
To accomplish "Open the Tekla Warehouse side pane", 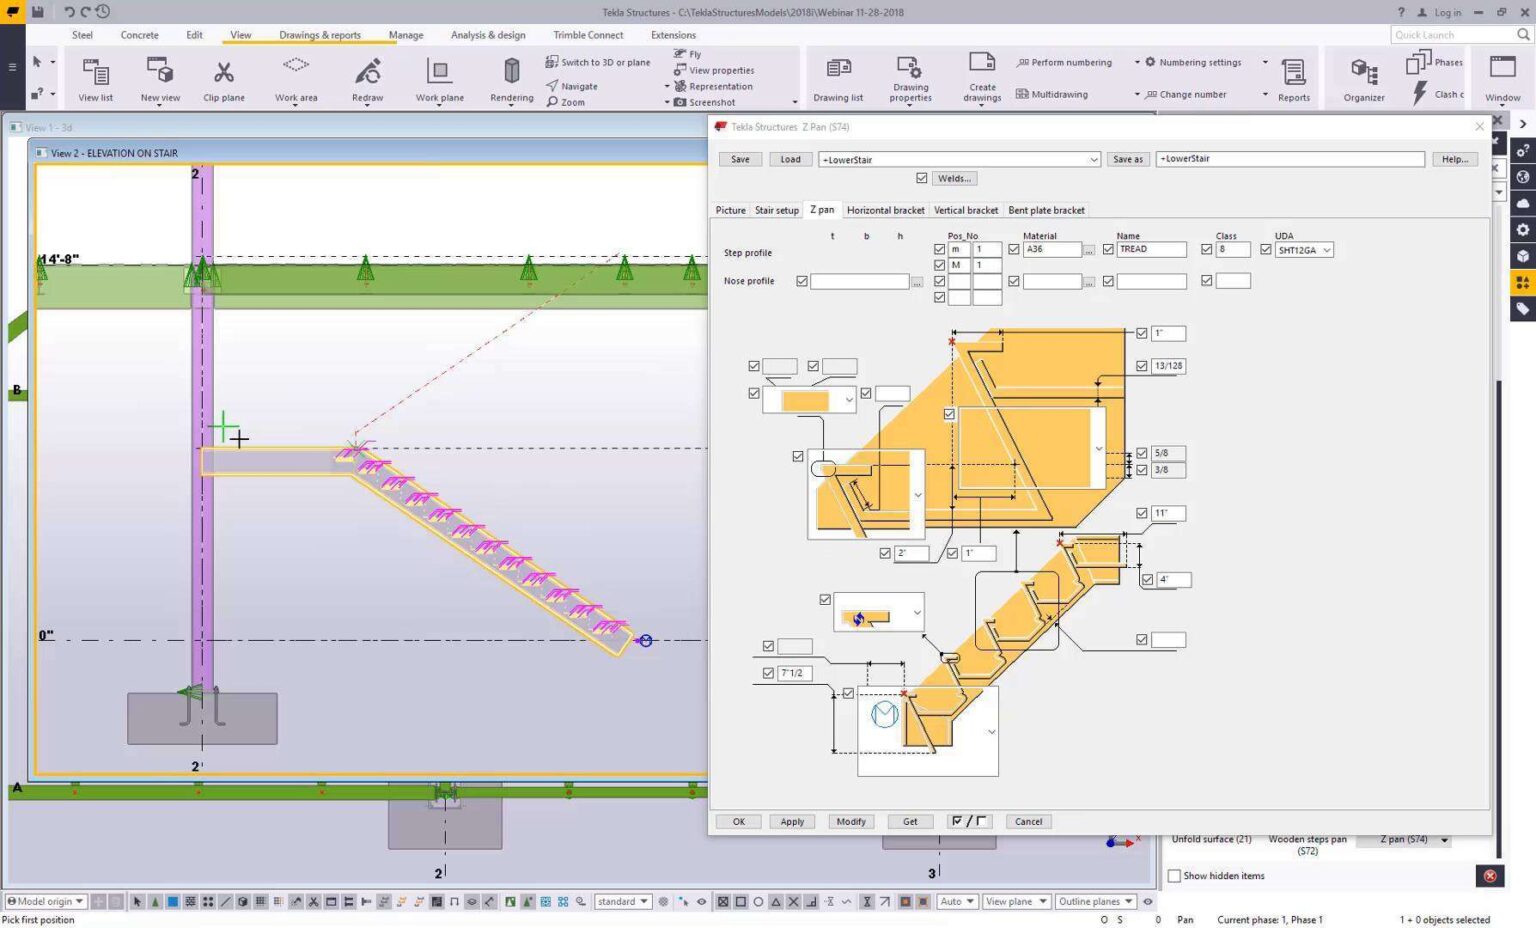I will coord(1522,258).
